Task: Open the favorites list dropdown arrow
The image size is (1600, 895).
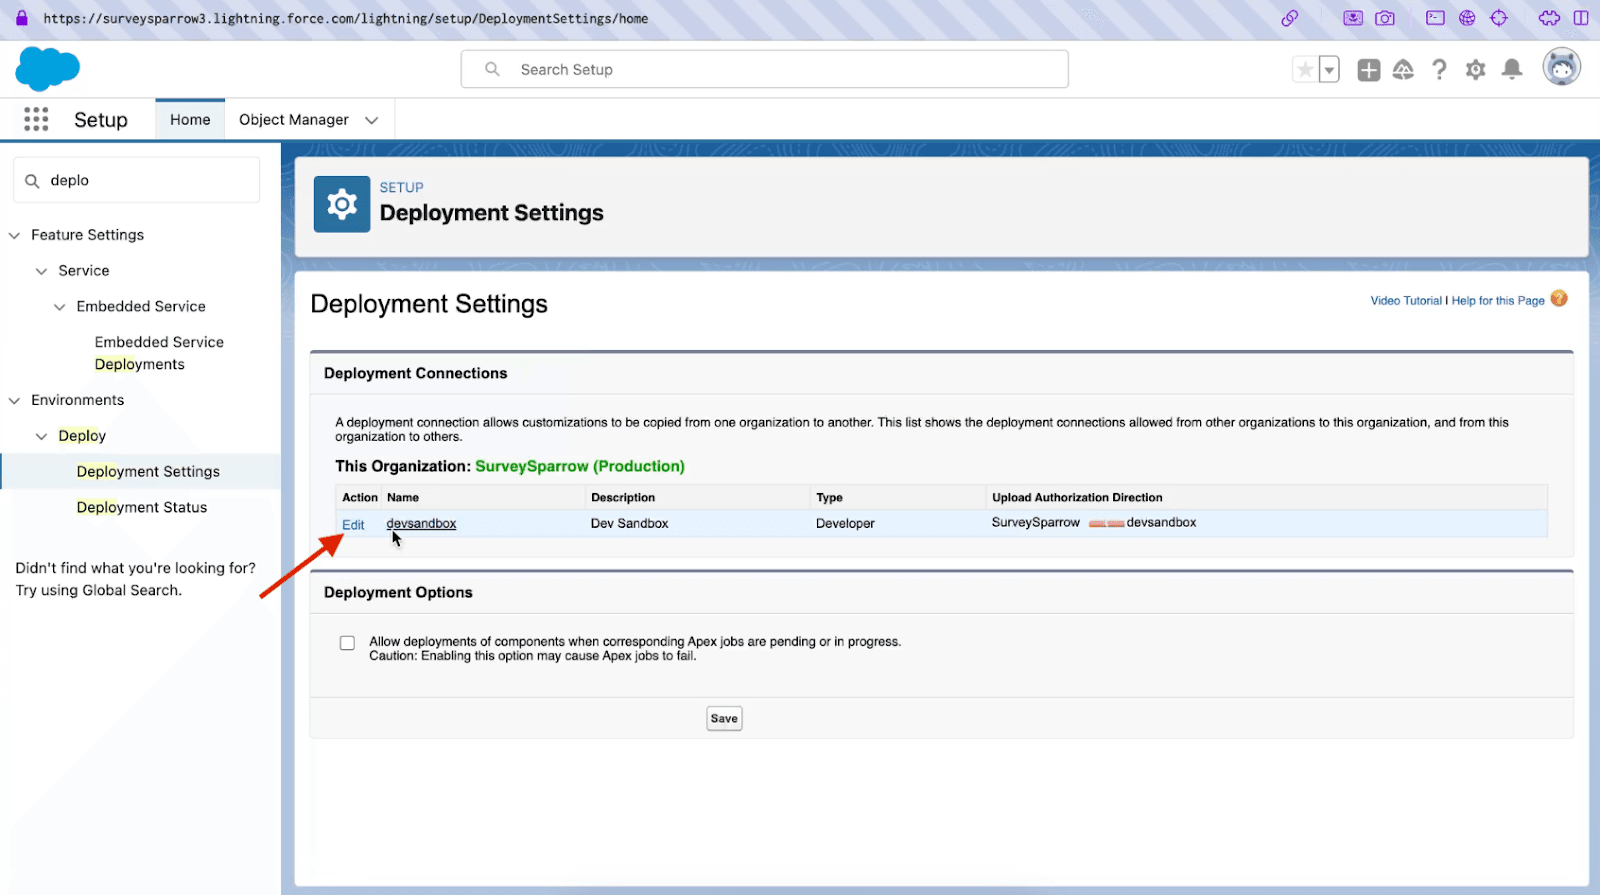Action: tap(1329, 70)
